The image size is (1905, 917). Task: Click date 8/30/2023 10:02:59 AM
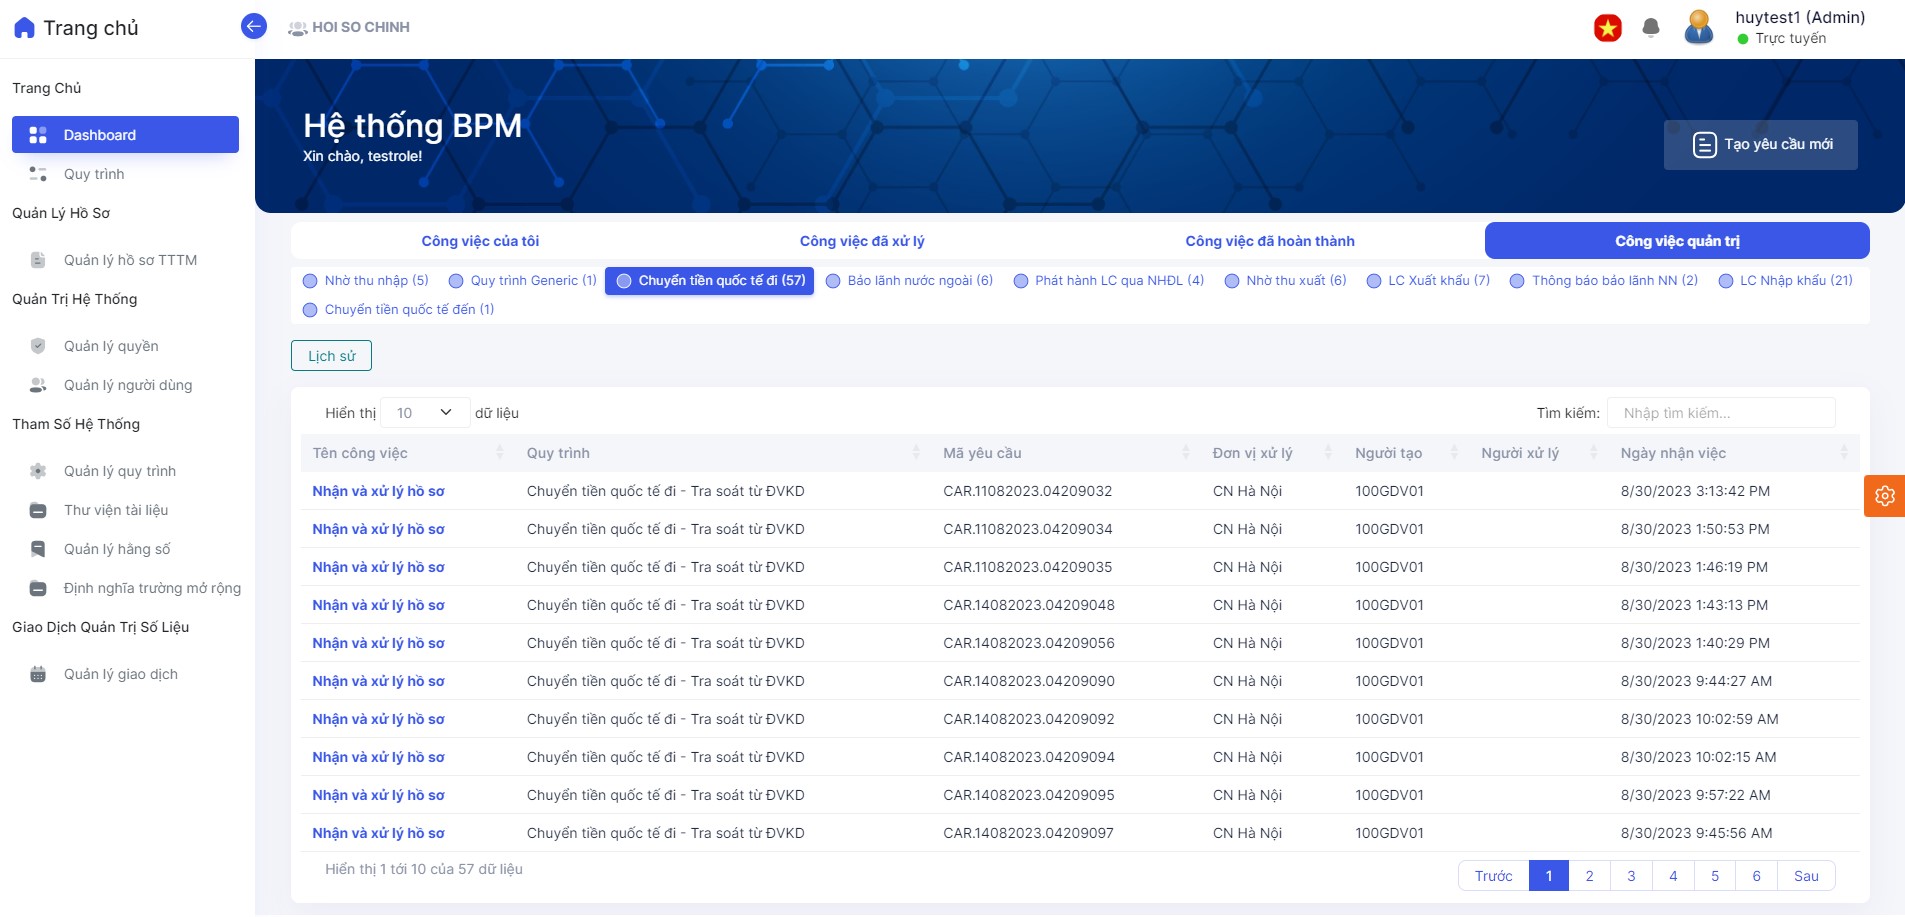(x=1699, y=719)
